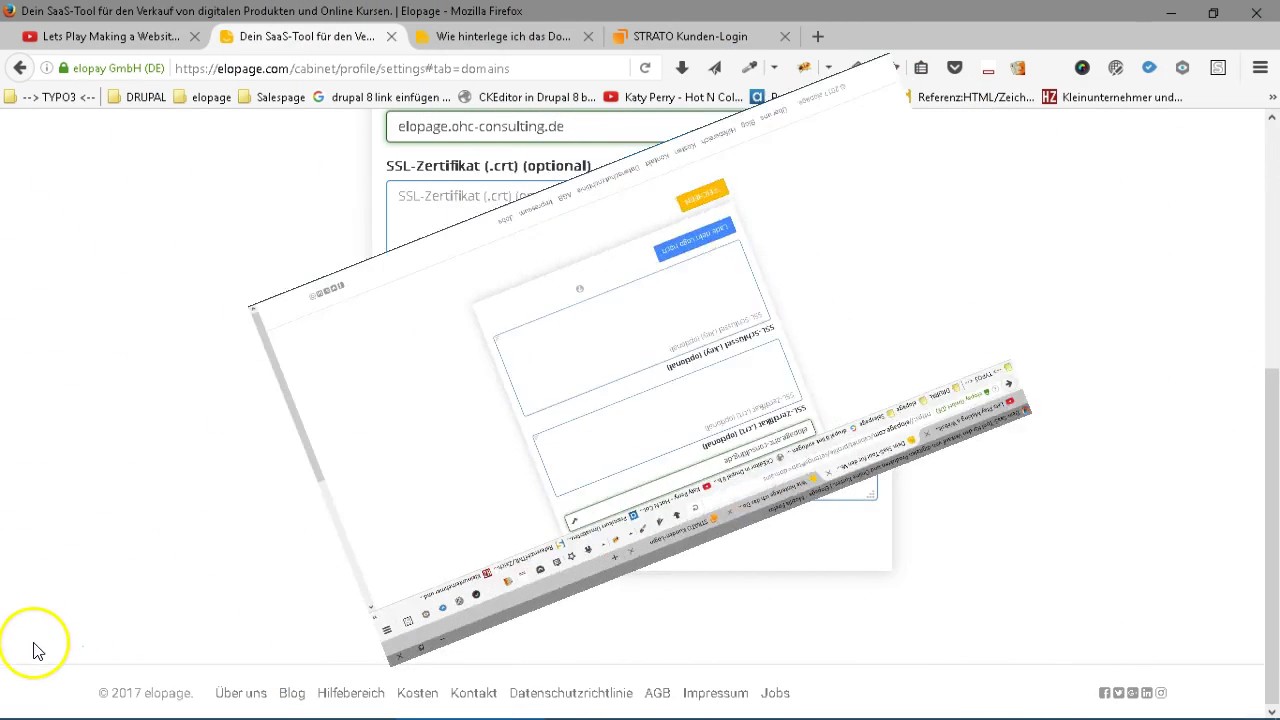Open a new tab with plus button

(x=818, y=36)
